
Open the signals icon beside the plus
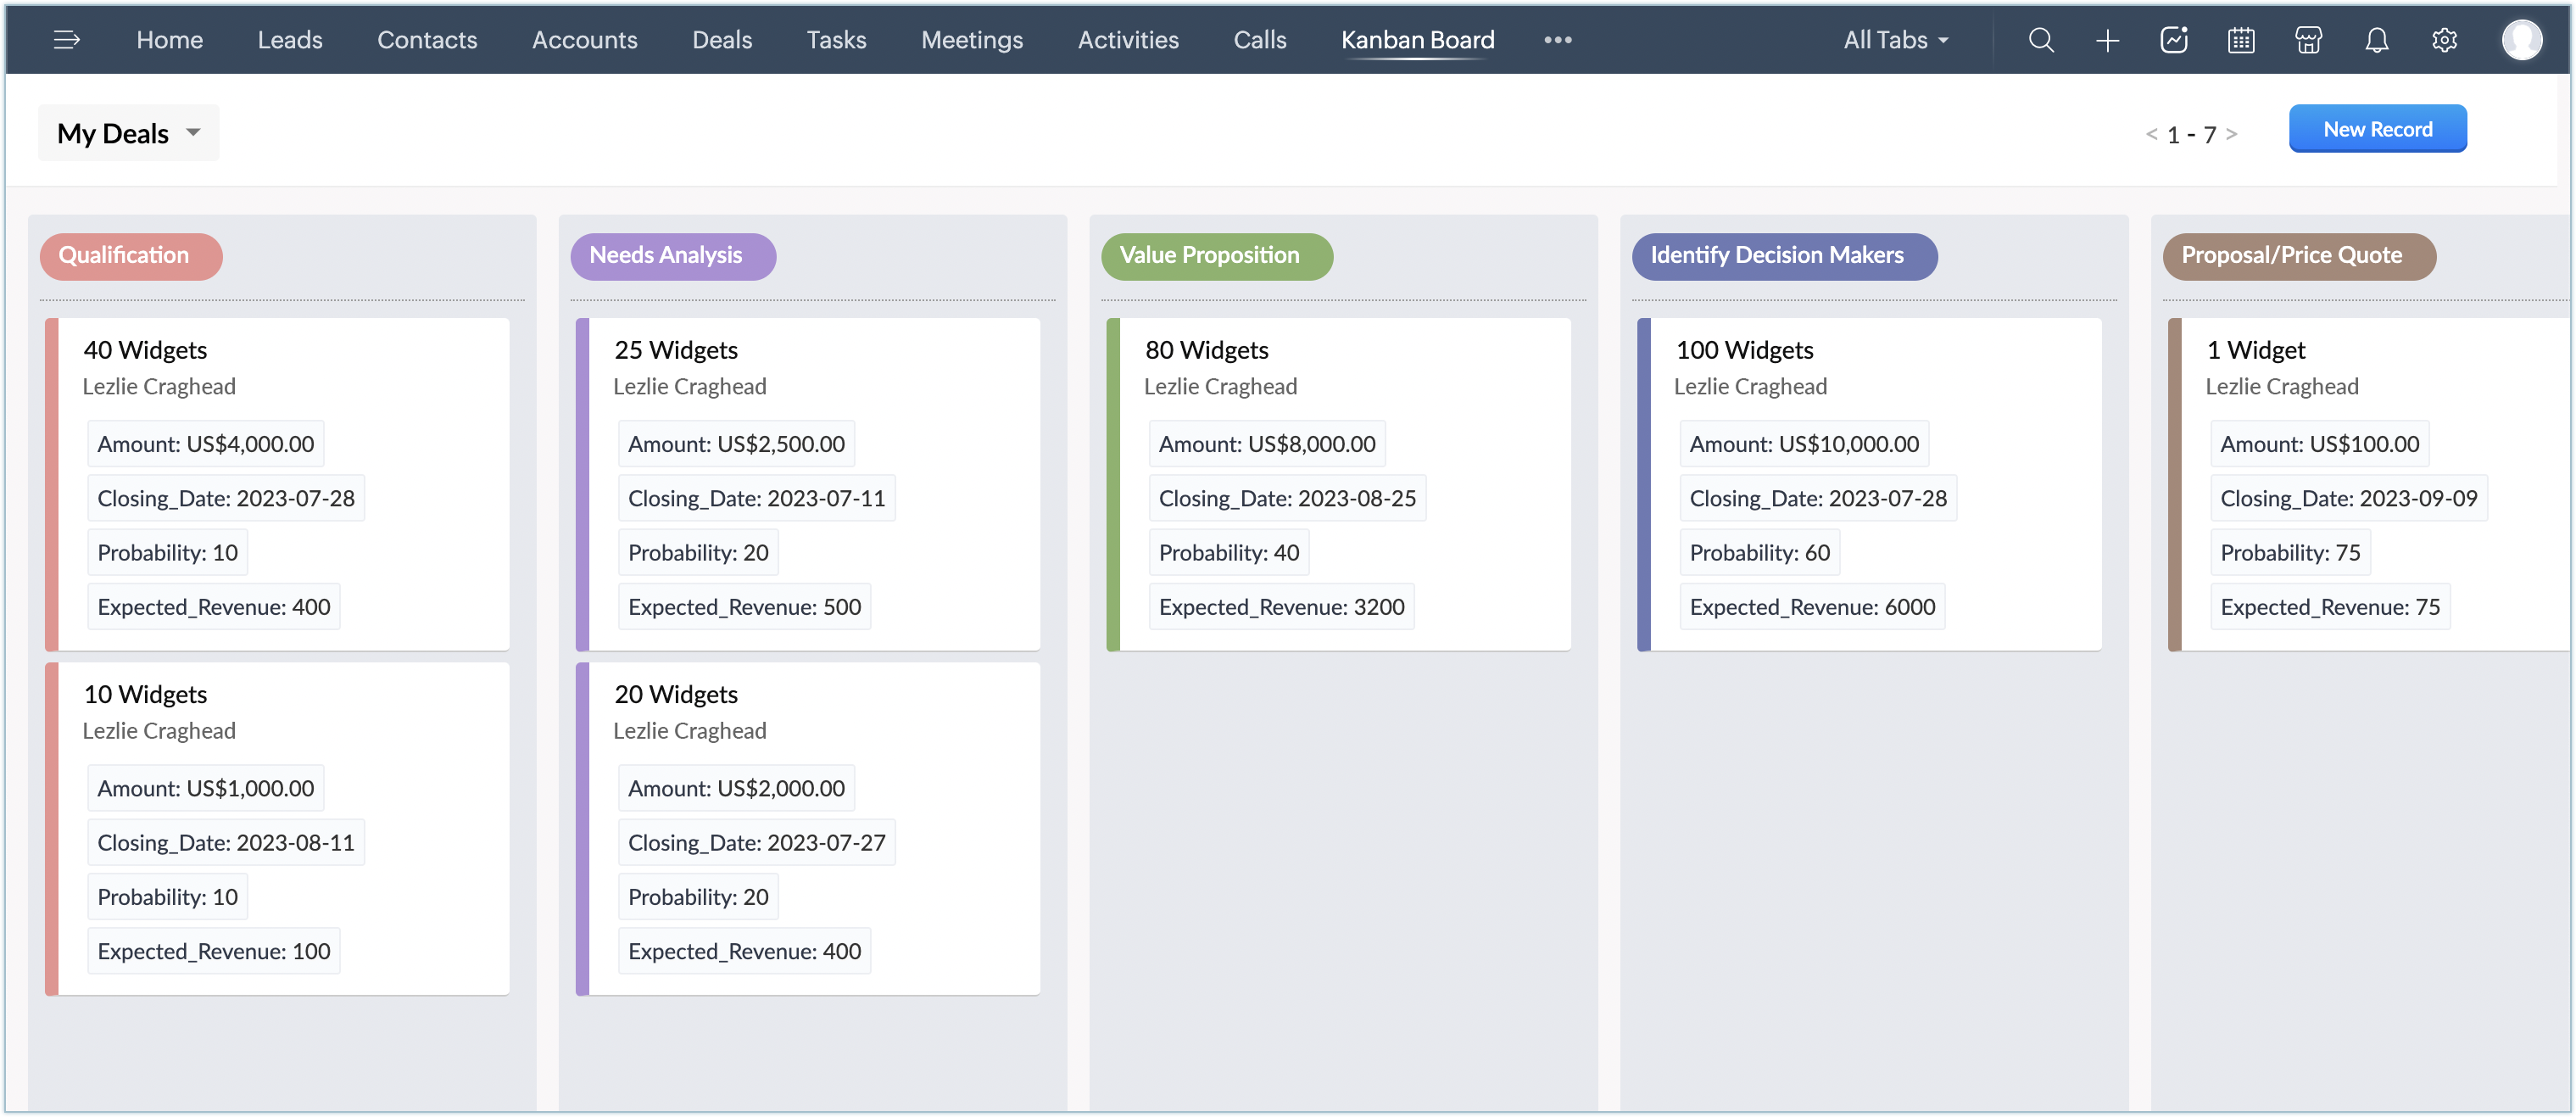2174,40
